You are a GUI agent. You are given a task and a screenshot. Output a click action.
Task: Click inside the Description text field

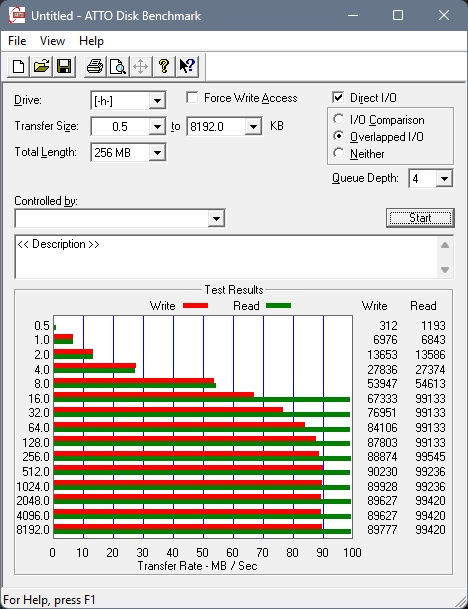point(226,256)
